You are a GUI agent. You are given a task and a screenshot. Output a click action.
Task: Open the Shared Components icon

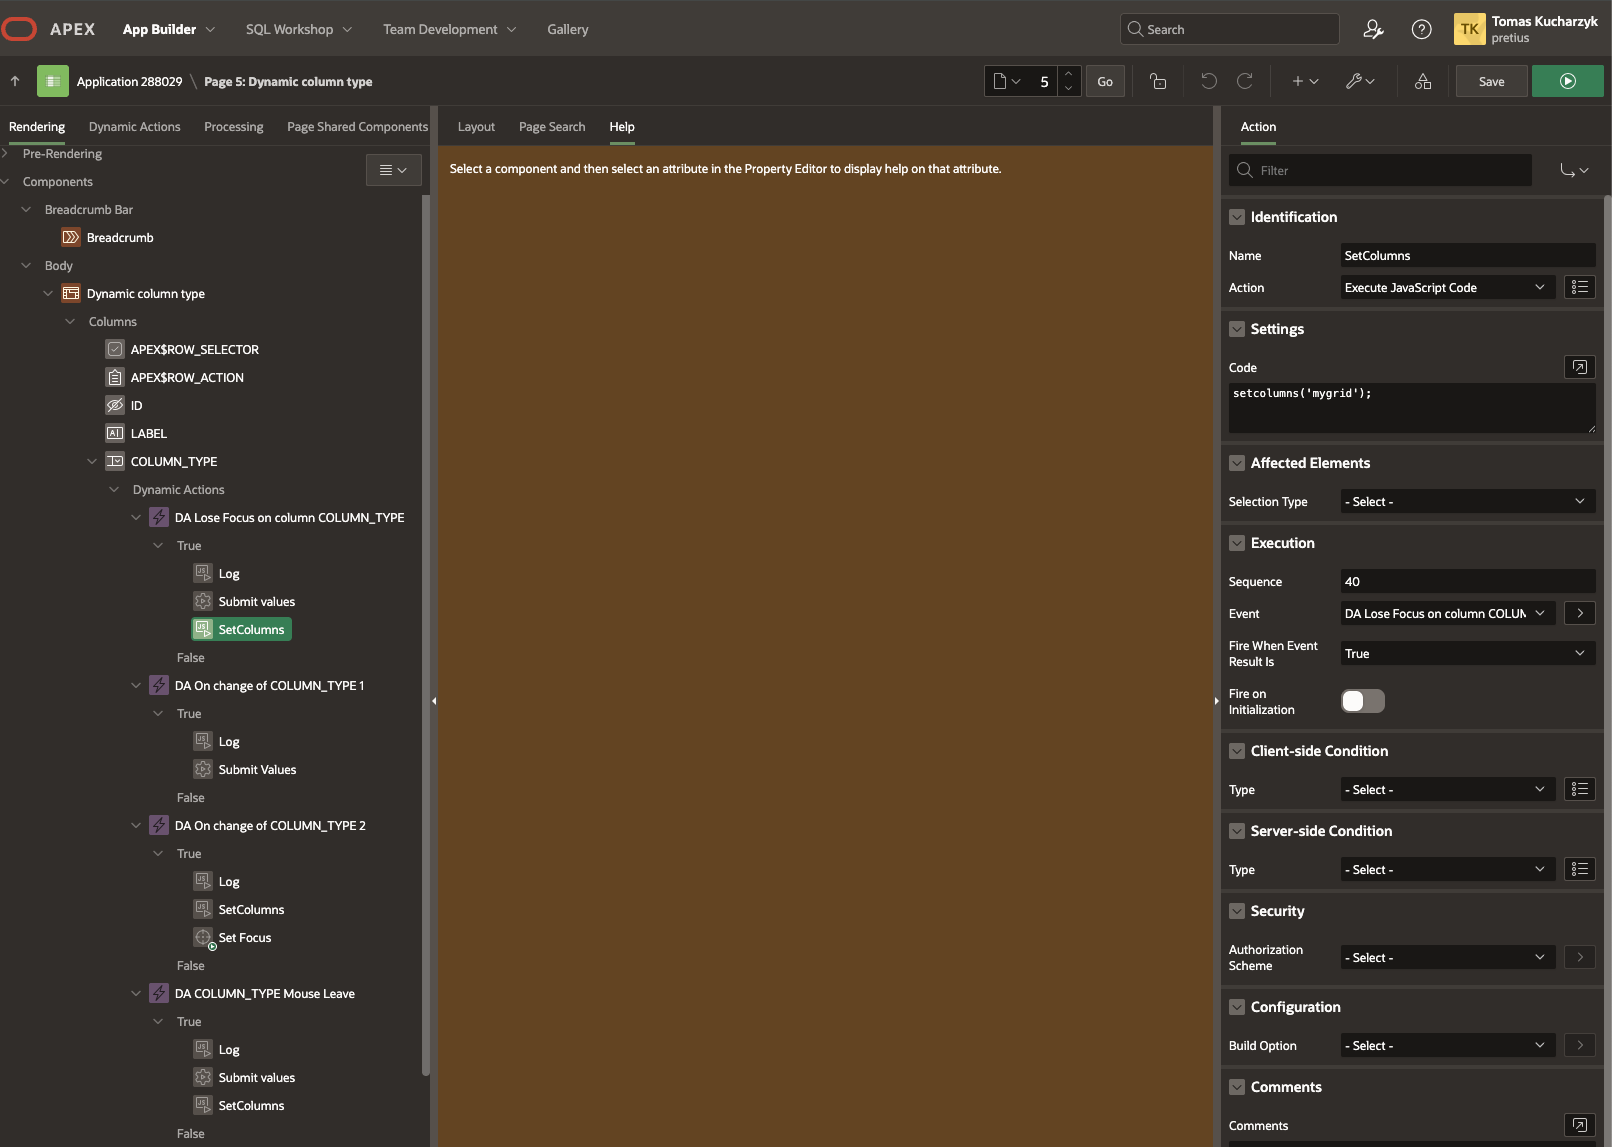[1422, 82]
